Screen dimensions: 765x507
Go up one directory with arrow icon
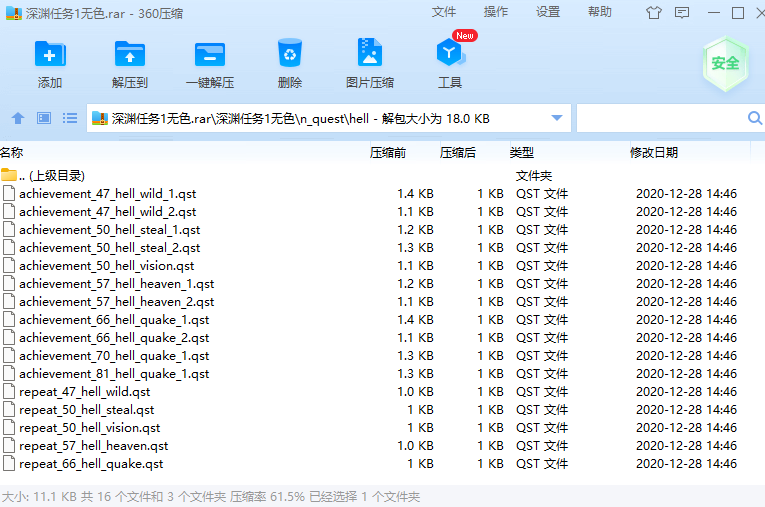17,118
